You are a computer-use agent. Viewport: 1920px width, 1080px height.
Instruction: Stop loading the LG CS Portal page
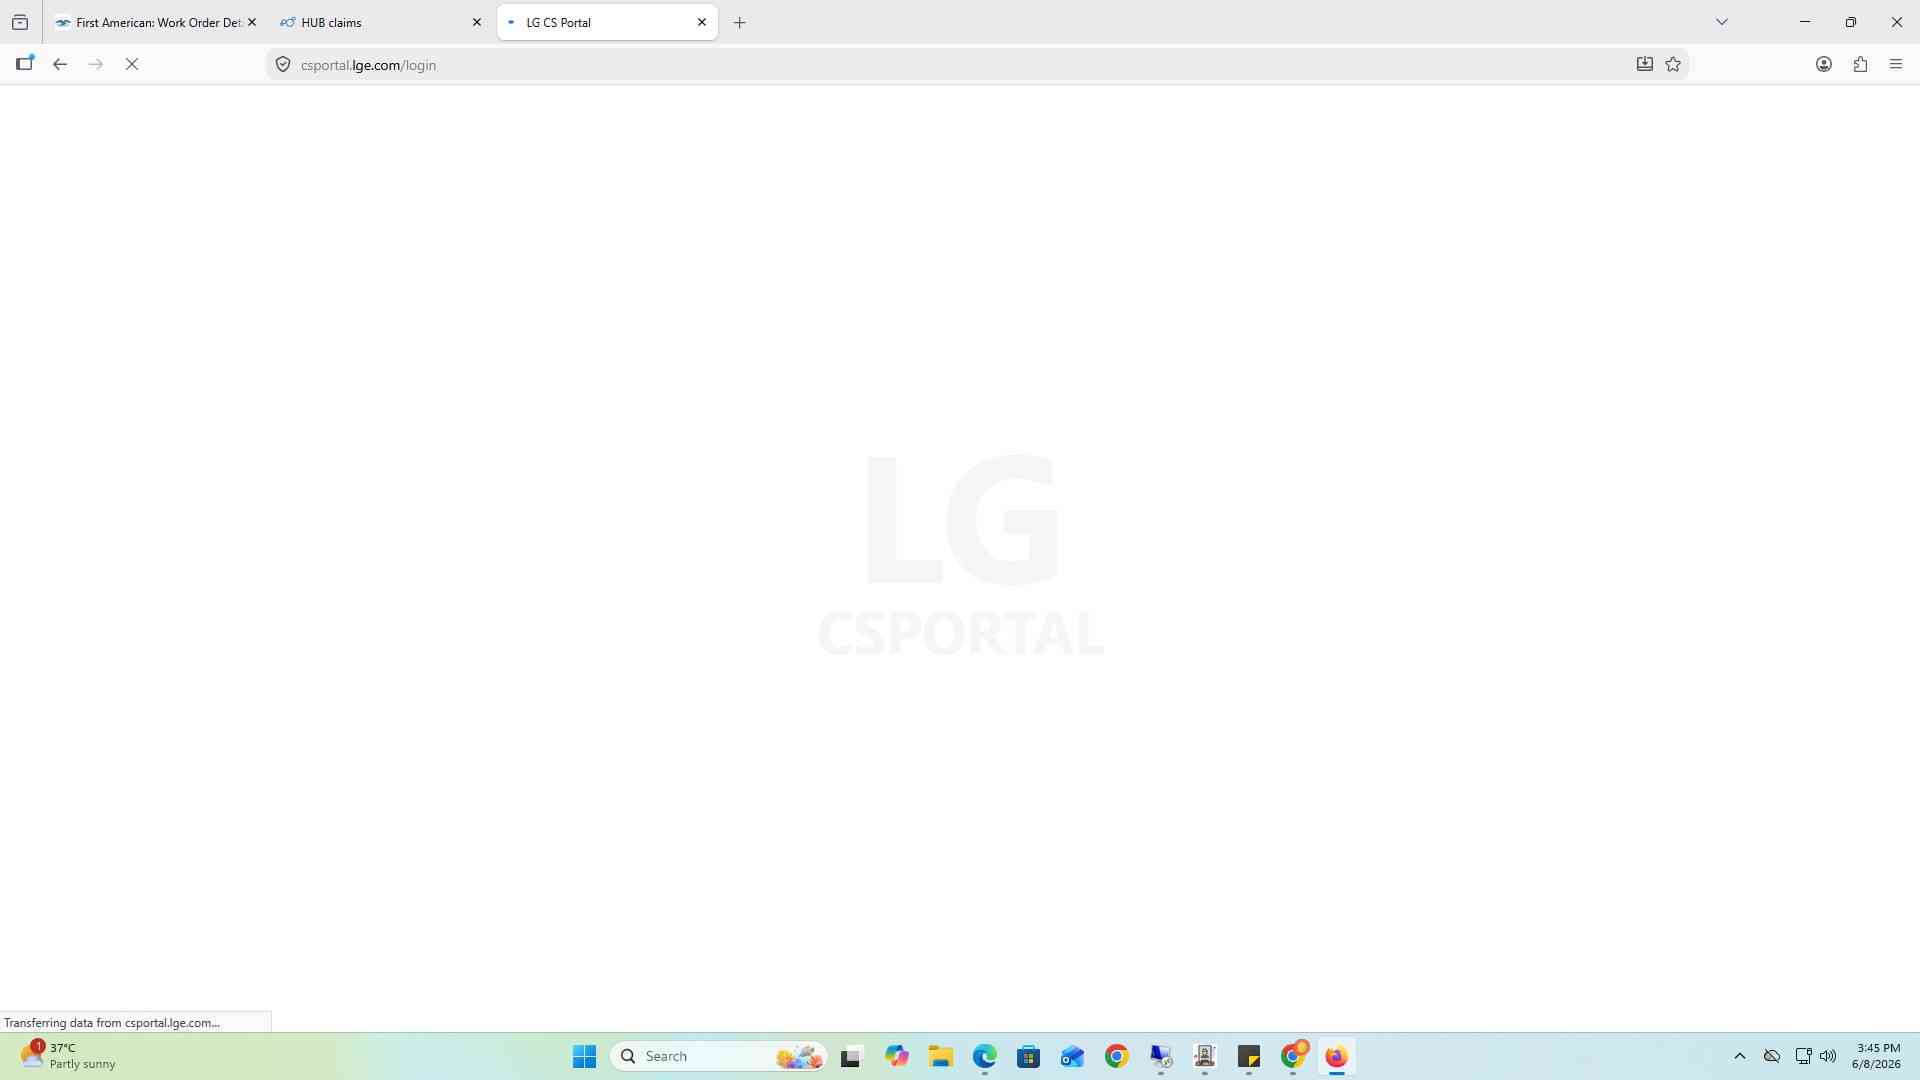click(x=132, y=64)
